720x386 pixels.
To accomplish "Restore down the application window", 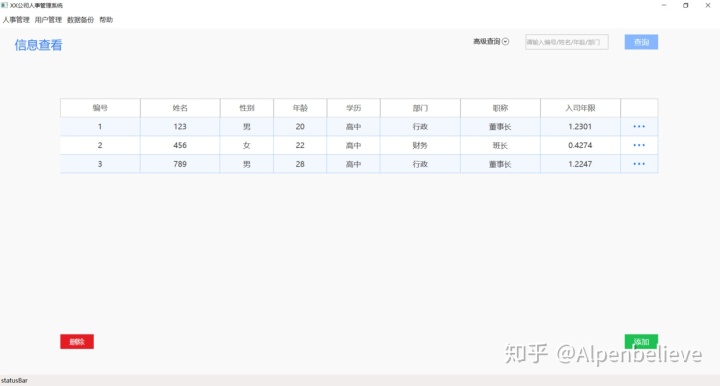I will pos(686,5).
